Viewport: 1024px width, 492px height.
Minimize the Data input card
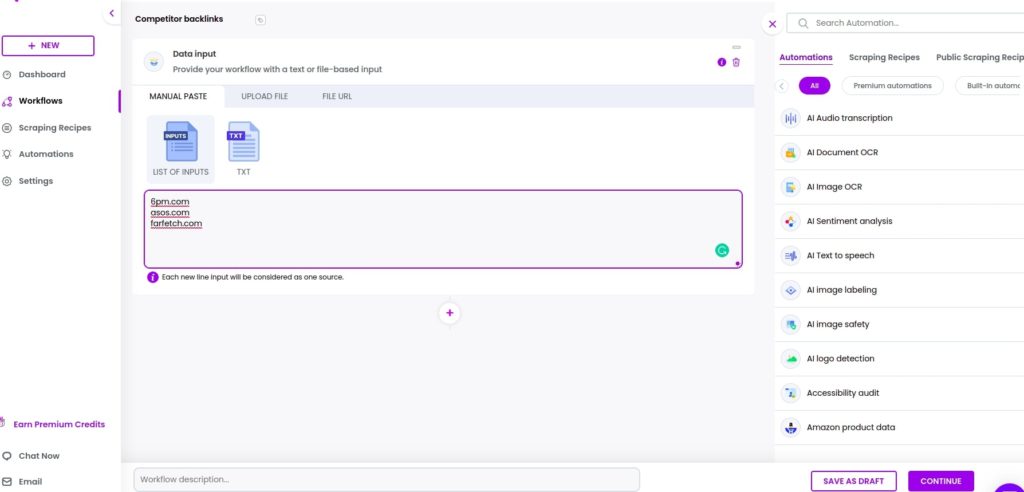[737, 47]
